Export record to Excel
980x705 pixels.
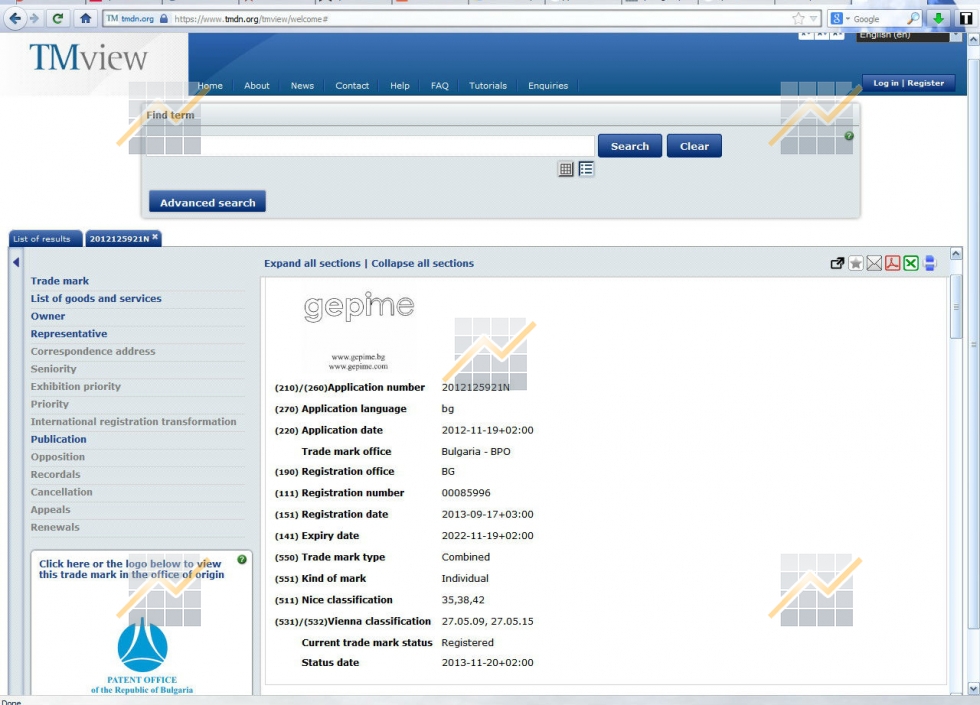[911, 264]
